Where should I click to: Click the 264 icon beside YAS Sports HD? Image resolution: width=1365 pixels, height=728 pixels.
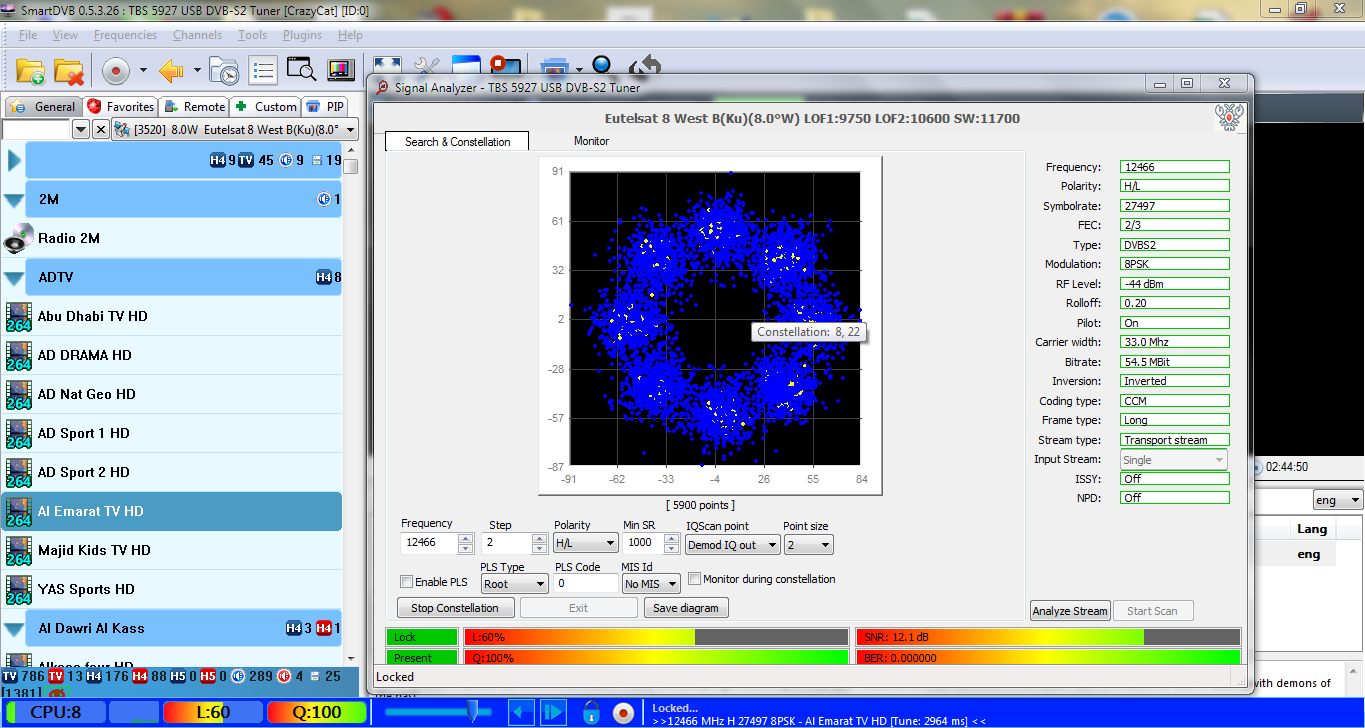[18, 589]
